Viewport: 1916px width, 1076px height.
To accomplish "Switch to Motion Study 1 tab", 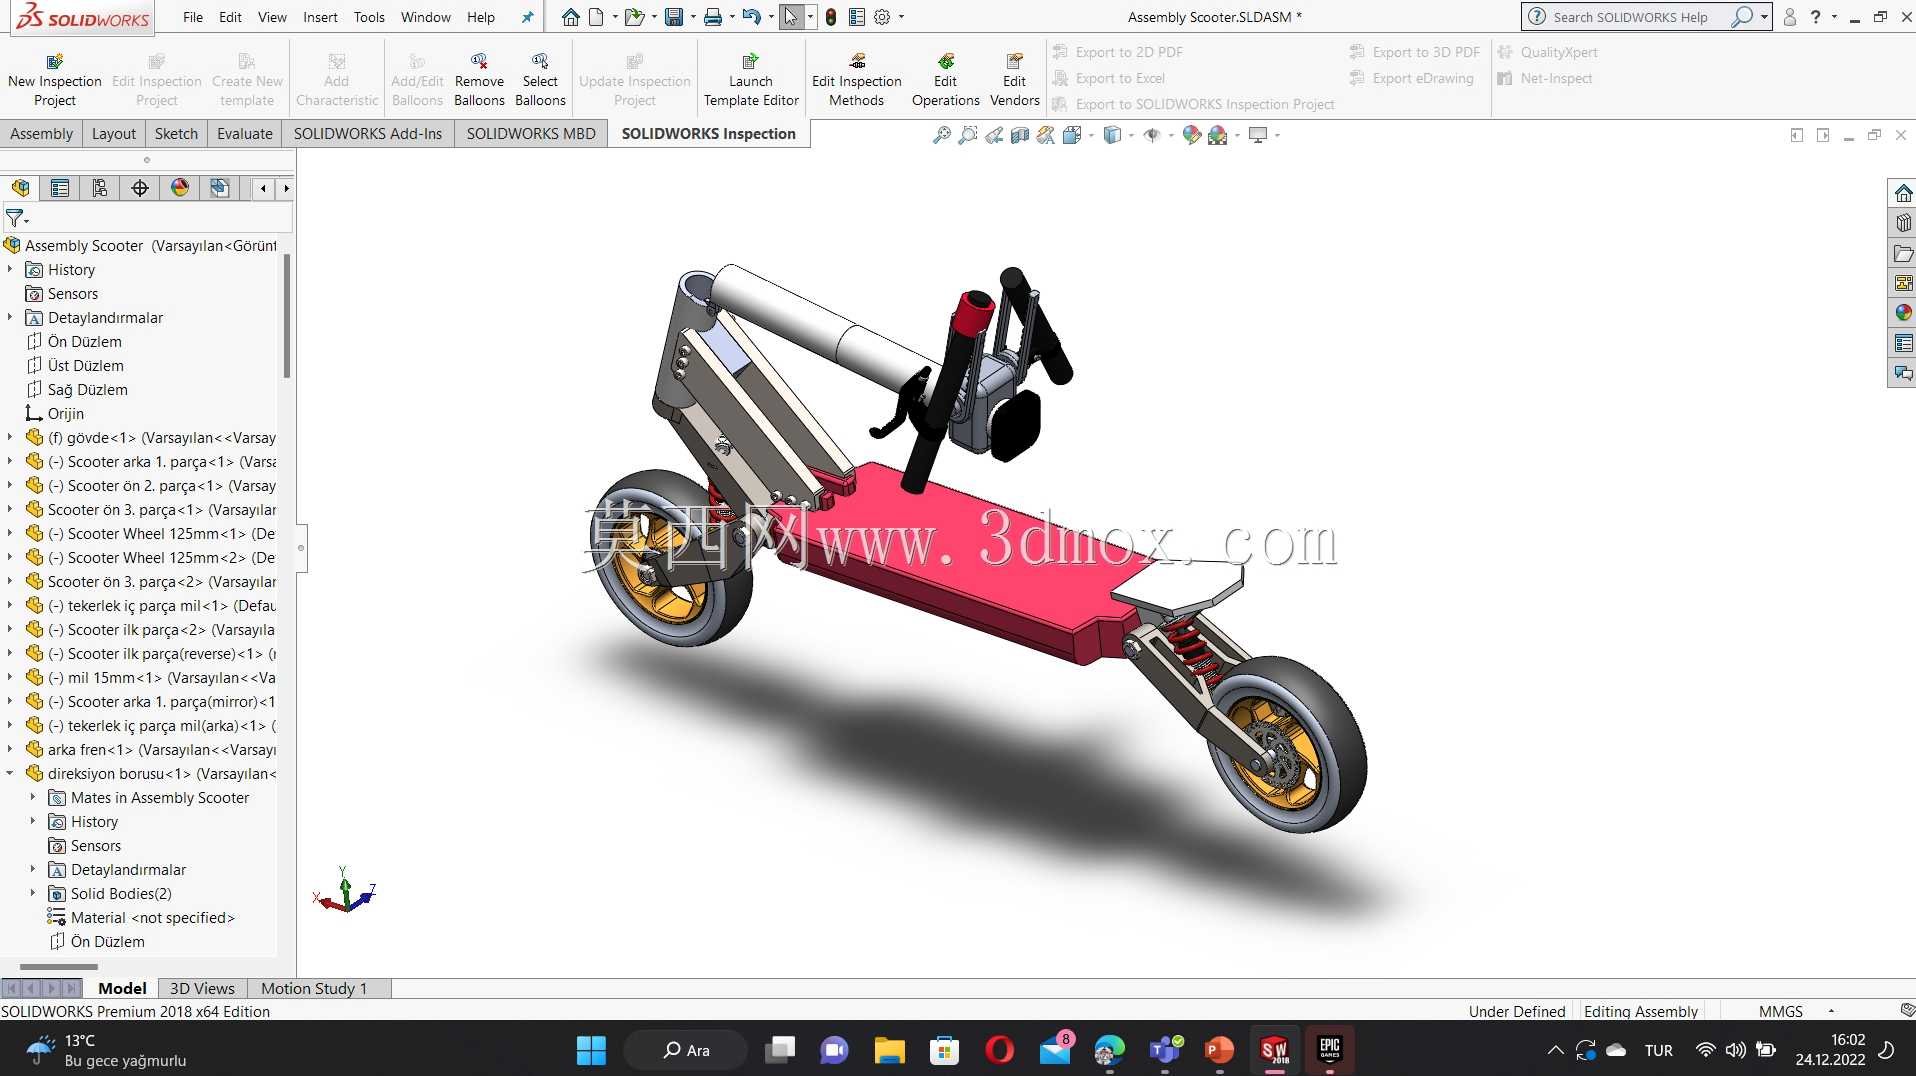I will (x=314, y=988).
